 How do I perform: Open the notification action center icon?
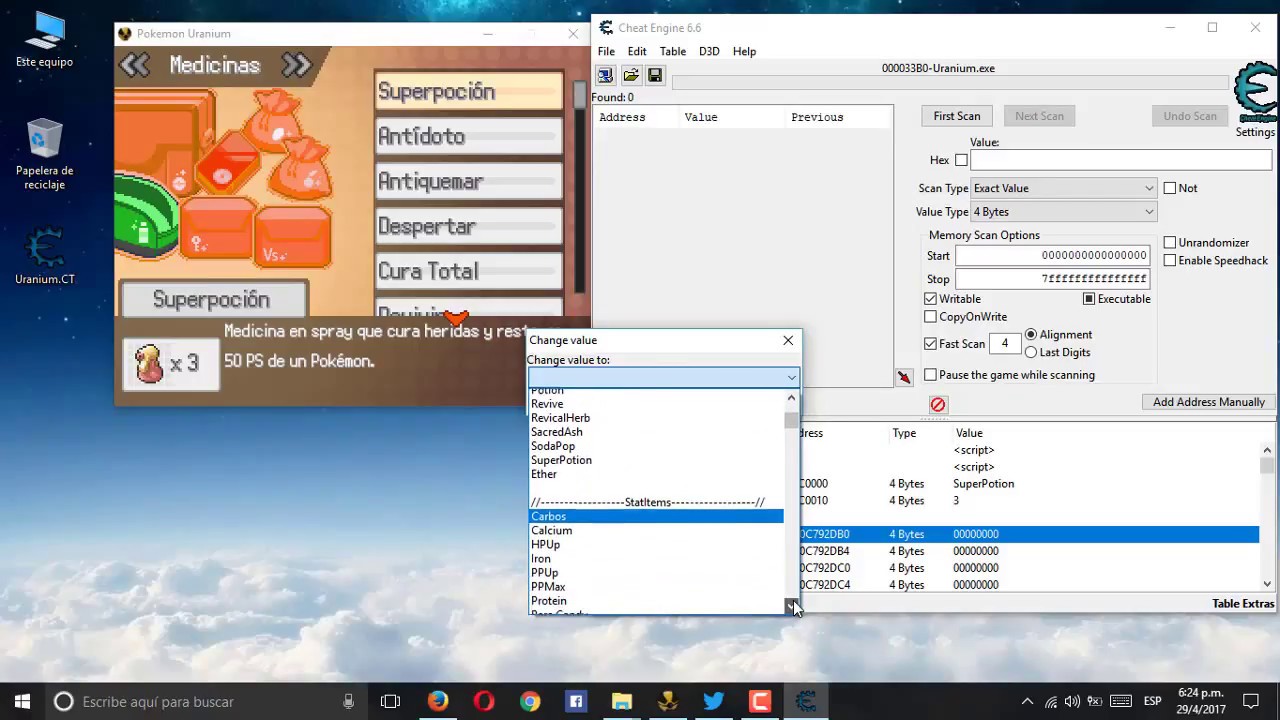coord(1251,701)
